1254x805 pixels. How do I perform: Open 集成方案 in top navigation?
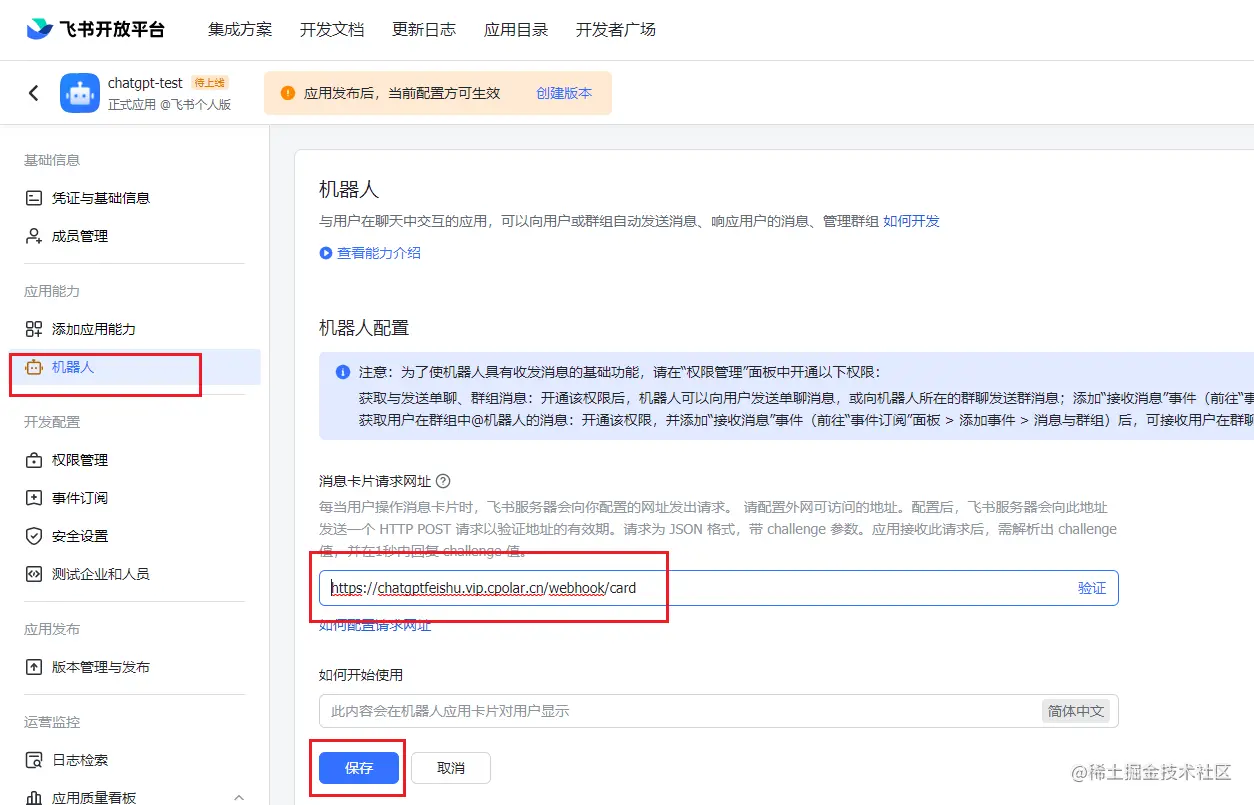240,29
